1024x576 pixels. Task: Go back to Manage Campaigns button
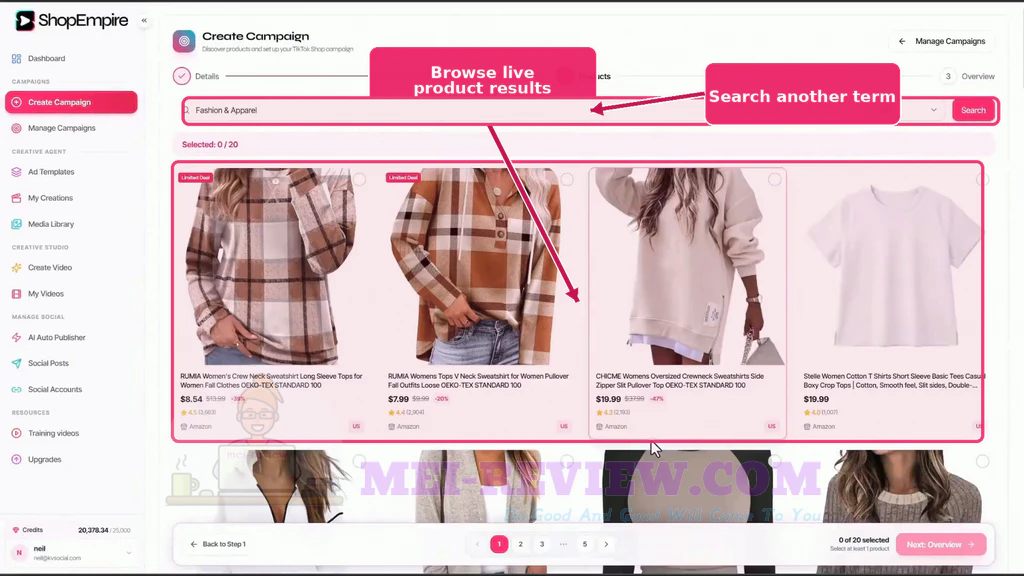[942, 41]
